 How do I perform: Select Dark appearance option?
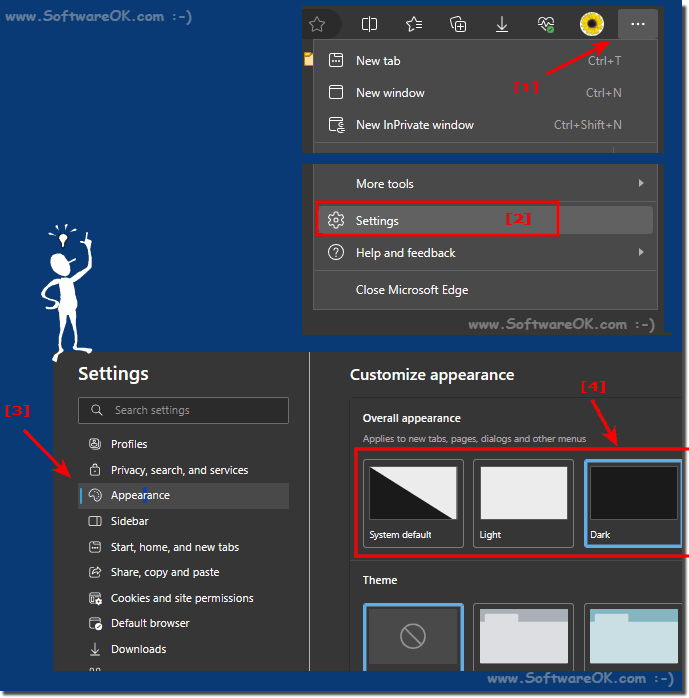coord(633,503)
